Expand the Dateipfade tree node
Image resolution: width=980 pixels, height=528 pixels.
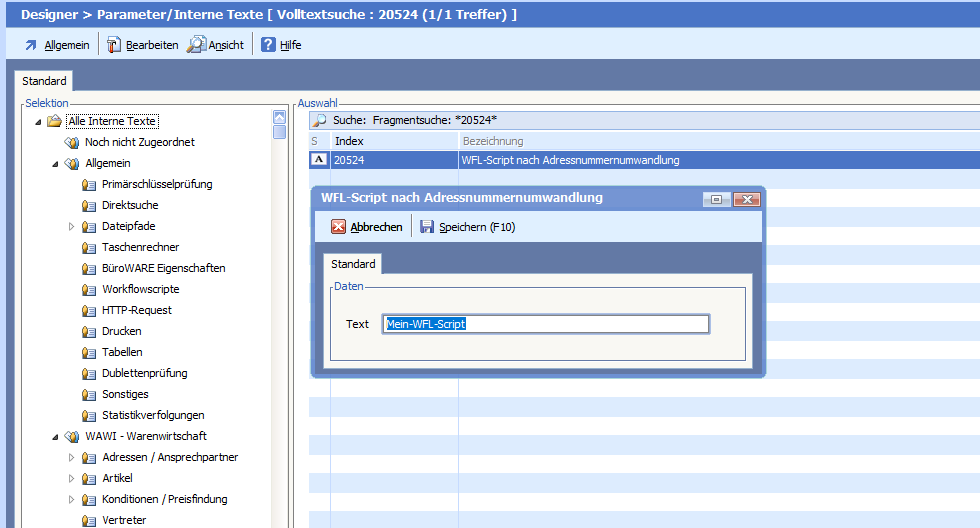coord(71,226)
